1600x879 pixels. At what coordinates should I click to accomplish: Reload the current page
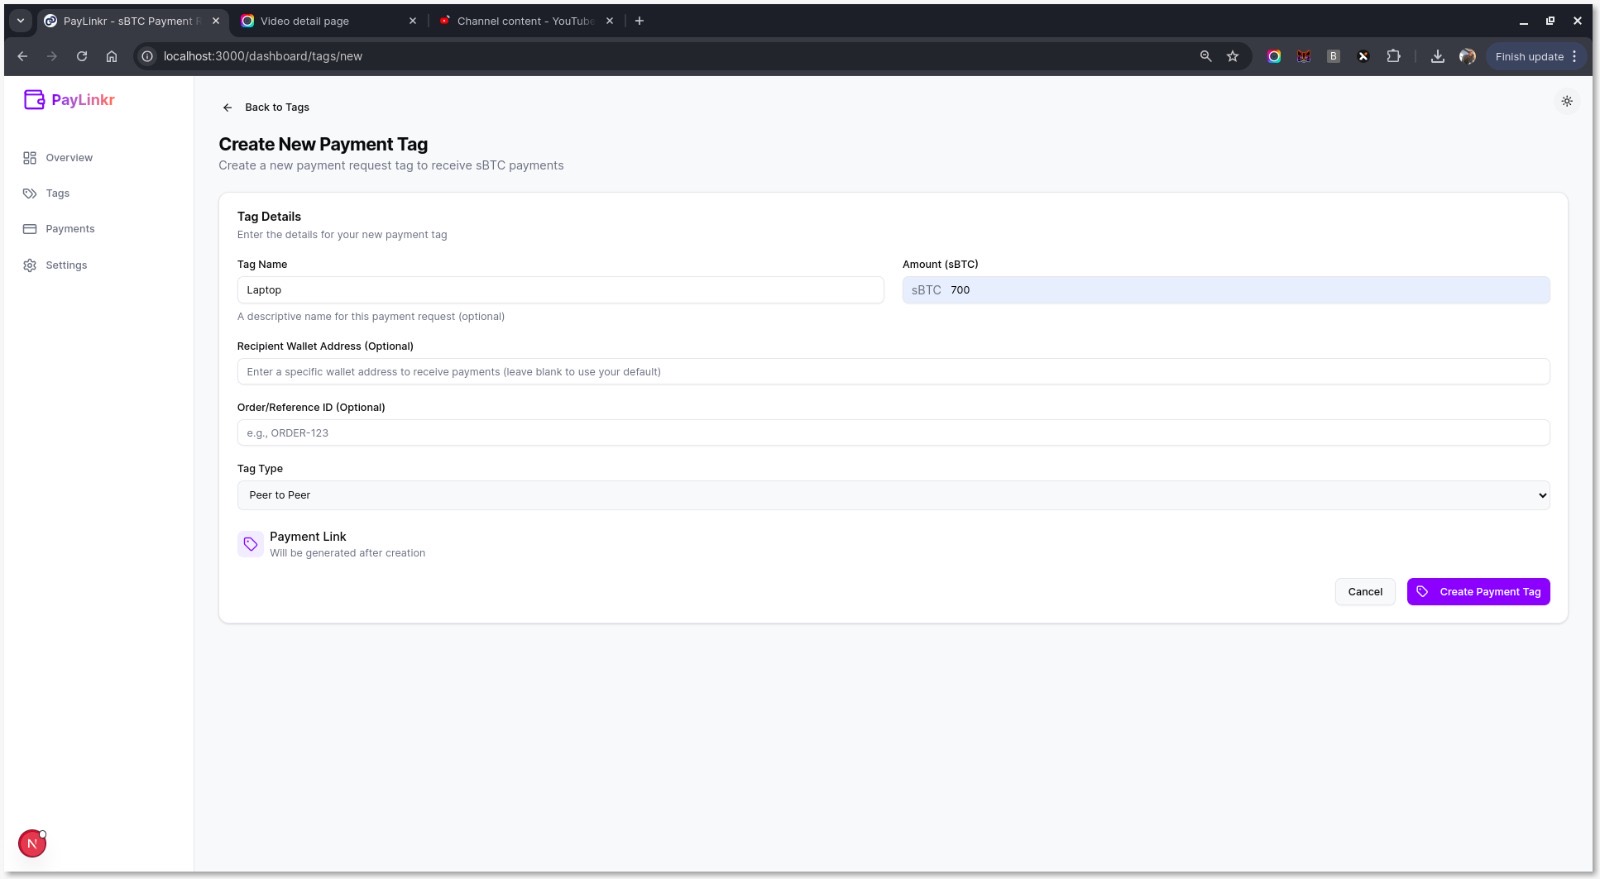click(x=82, y=56)
